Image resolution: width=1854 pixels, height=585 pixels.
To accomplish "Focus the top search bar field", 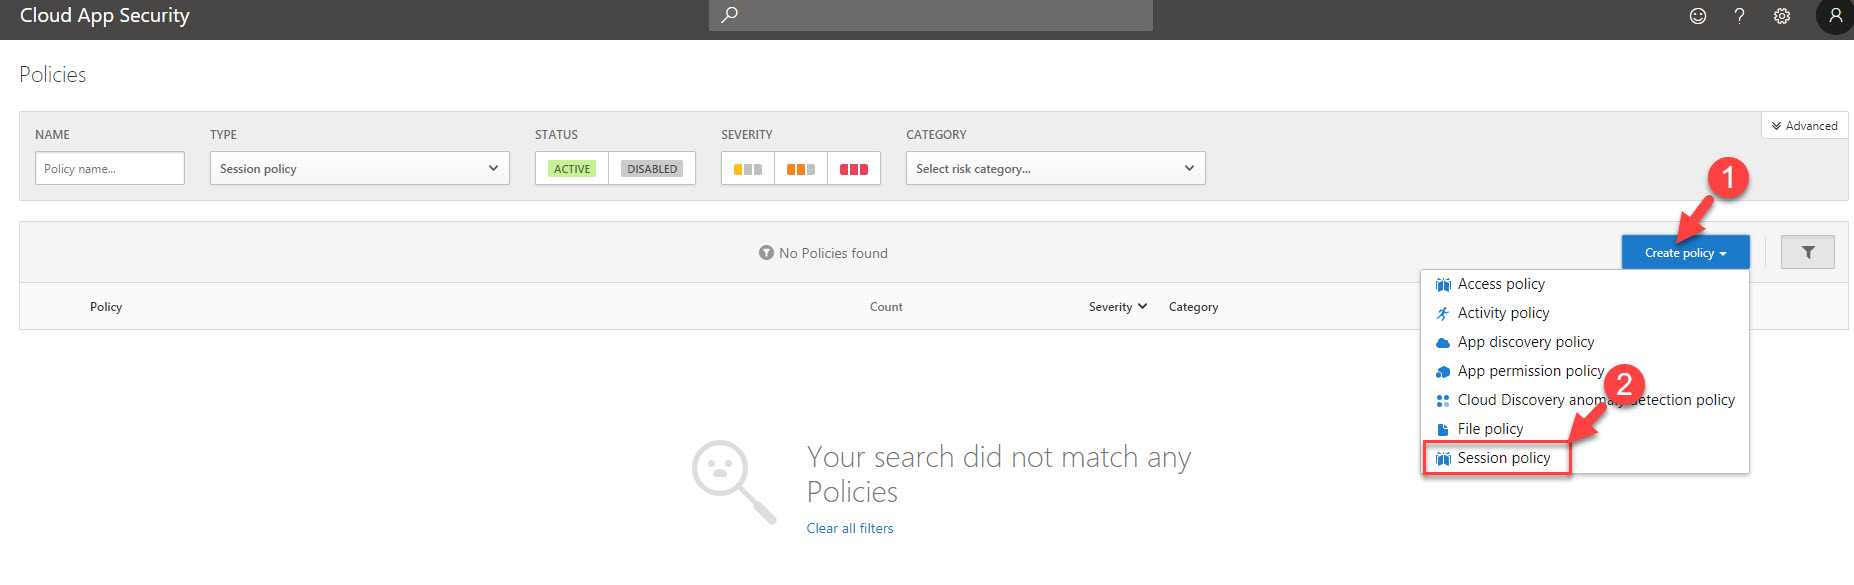I will click(x=931, y=15).
